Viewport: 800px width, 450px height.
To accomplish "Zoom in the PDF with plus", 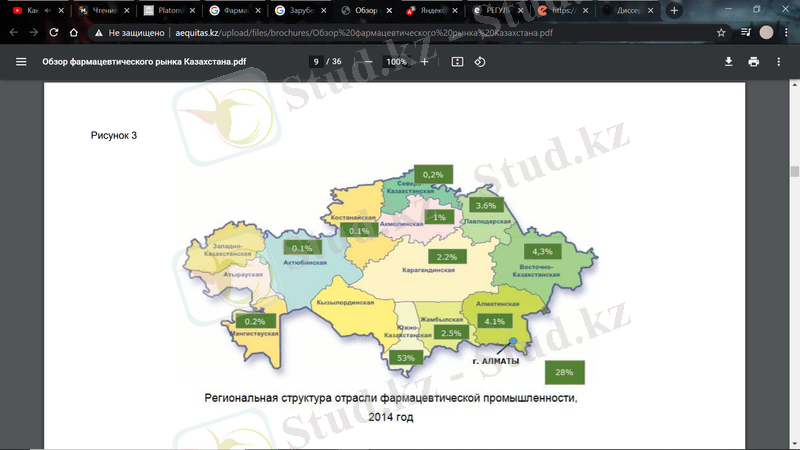I will coord(424,62).
